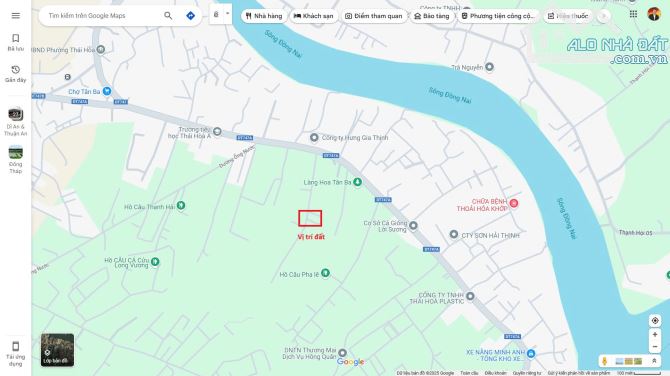670x376 pixels.
Task: Select the Hiệu thuốc filter chip
Action: [x=568, y=16]
